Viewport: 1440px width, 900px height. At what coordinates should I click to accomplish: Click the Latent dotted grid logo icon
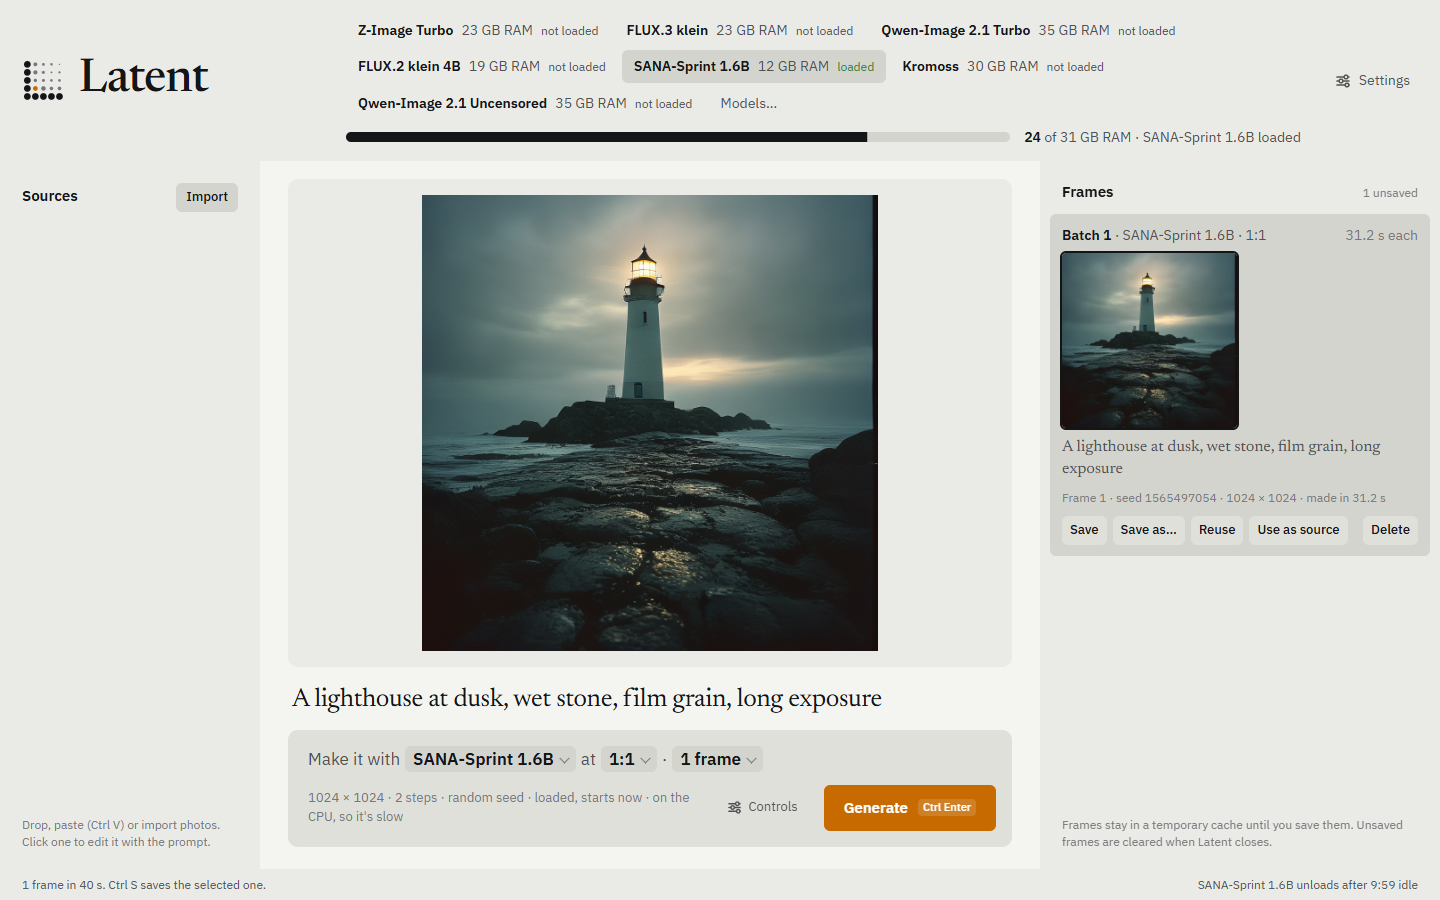43,80
